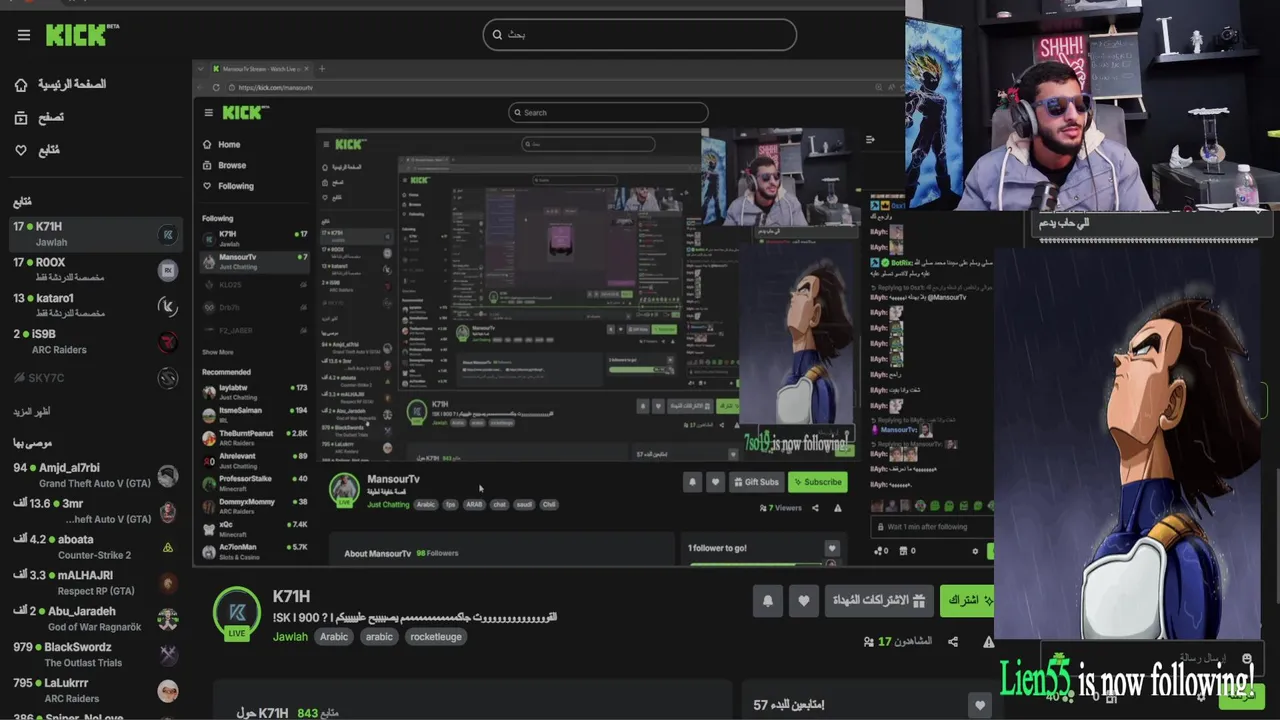
Task: Toggle K71H follow heart button
Action: click(x=804, y=601)
